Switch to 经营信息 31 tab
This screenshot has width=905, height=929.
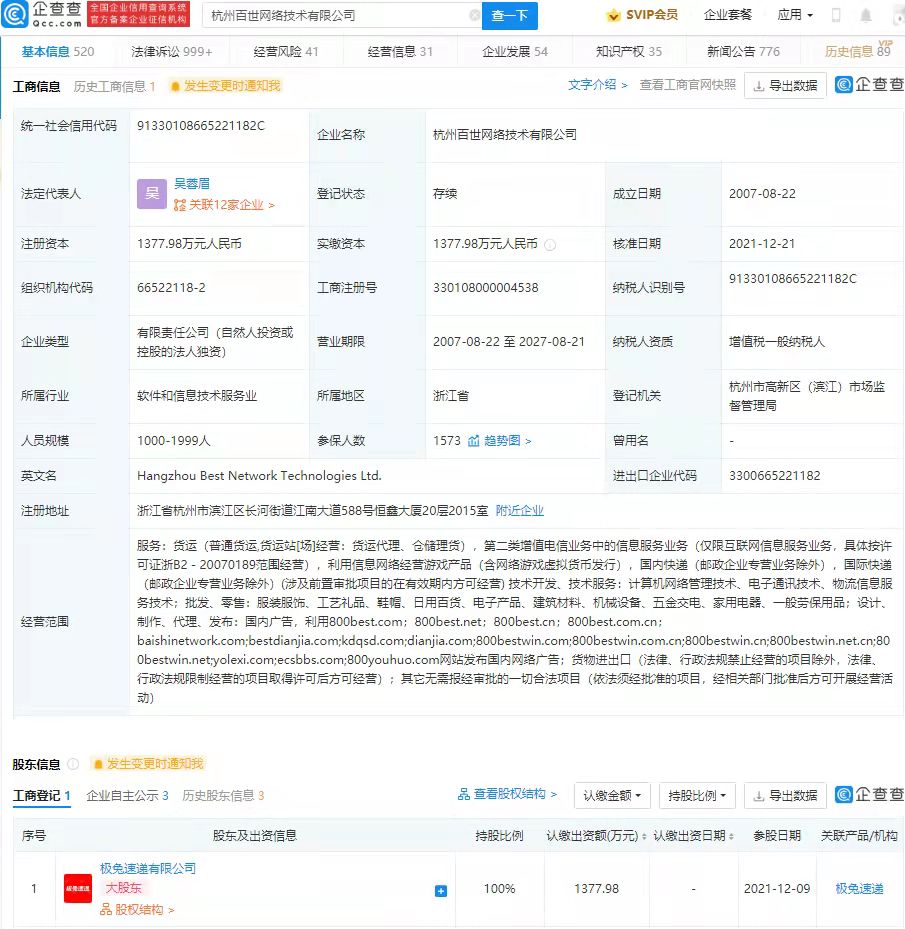(x=400, y=52)
